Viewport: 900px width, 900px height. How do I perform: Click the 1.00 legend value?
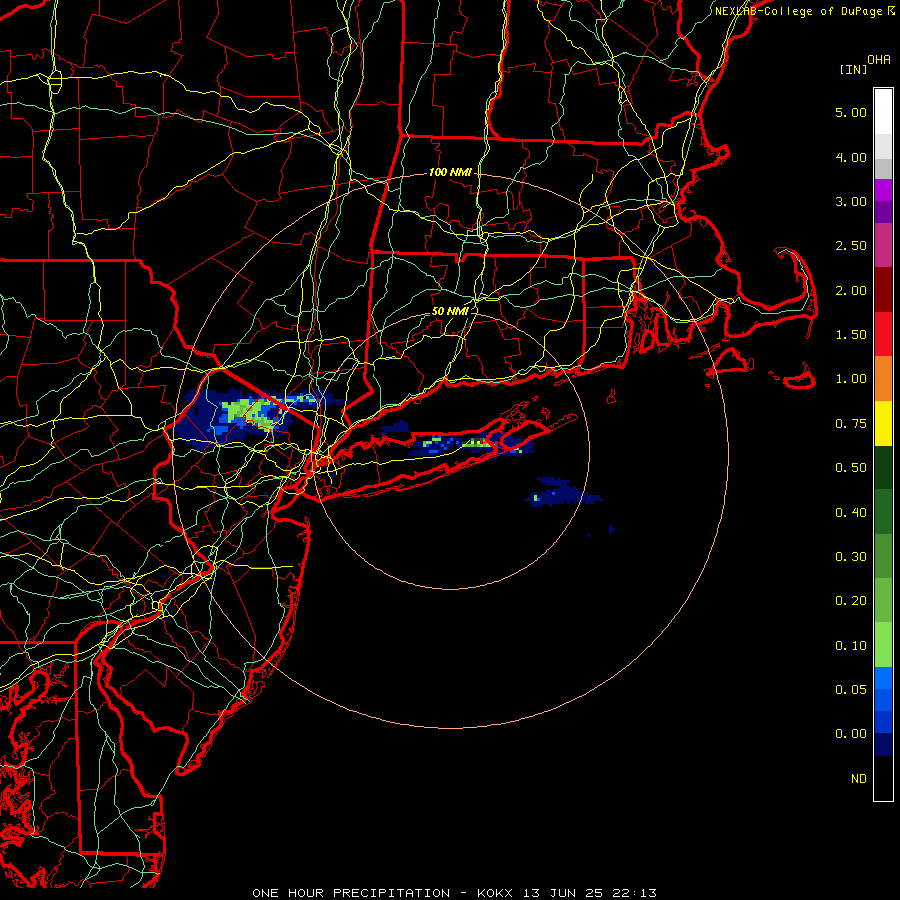tap(851, 379)
